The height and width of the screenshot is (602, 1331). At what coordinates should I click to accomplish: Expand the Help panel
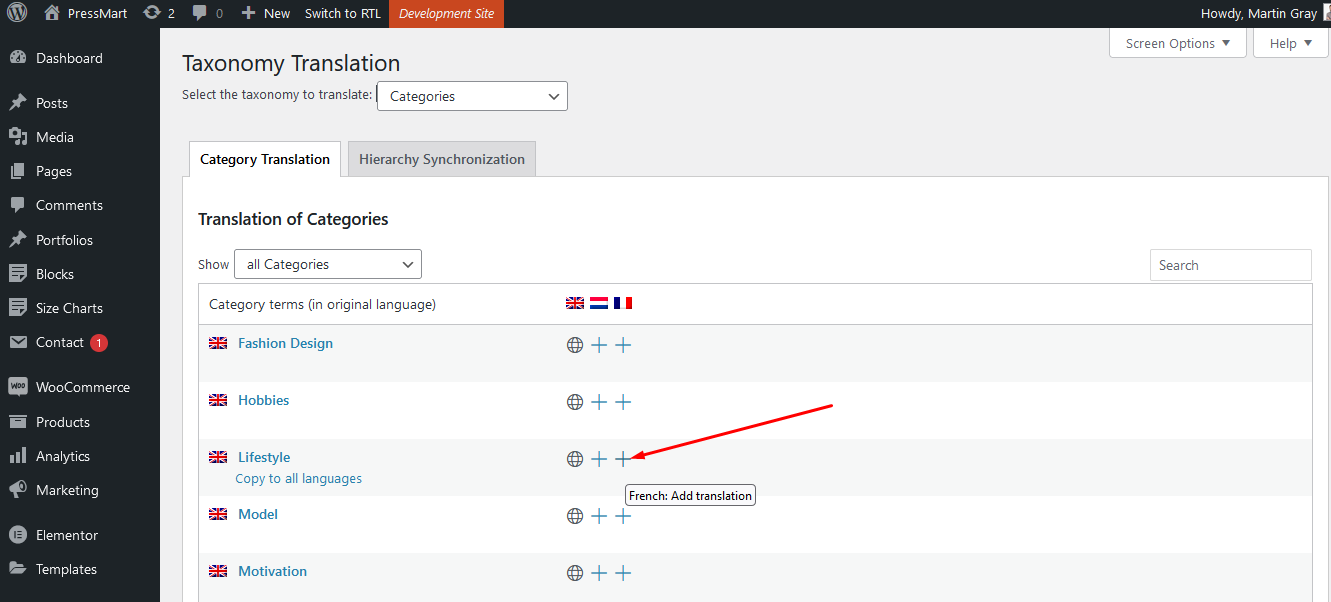(x=1290, y=43)
